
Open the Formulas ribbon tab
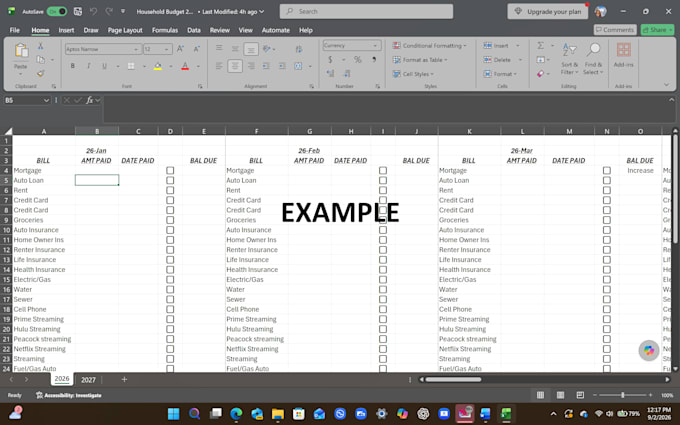[x=165, y=30]
